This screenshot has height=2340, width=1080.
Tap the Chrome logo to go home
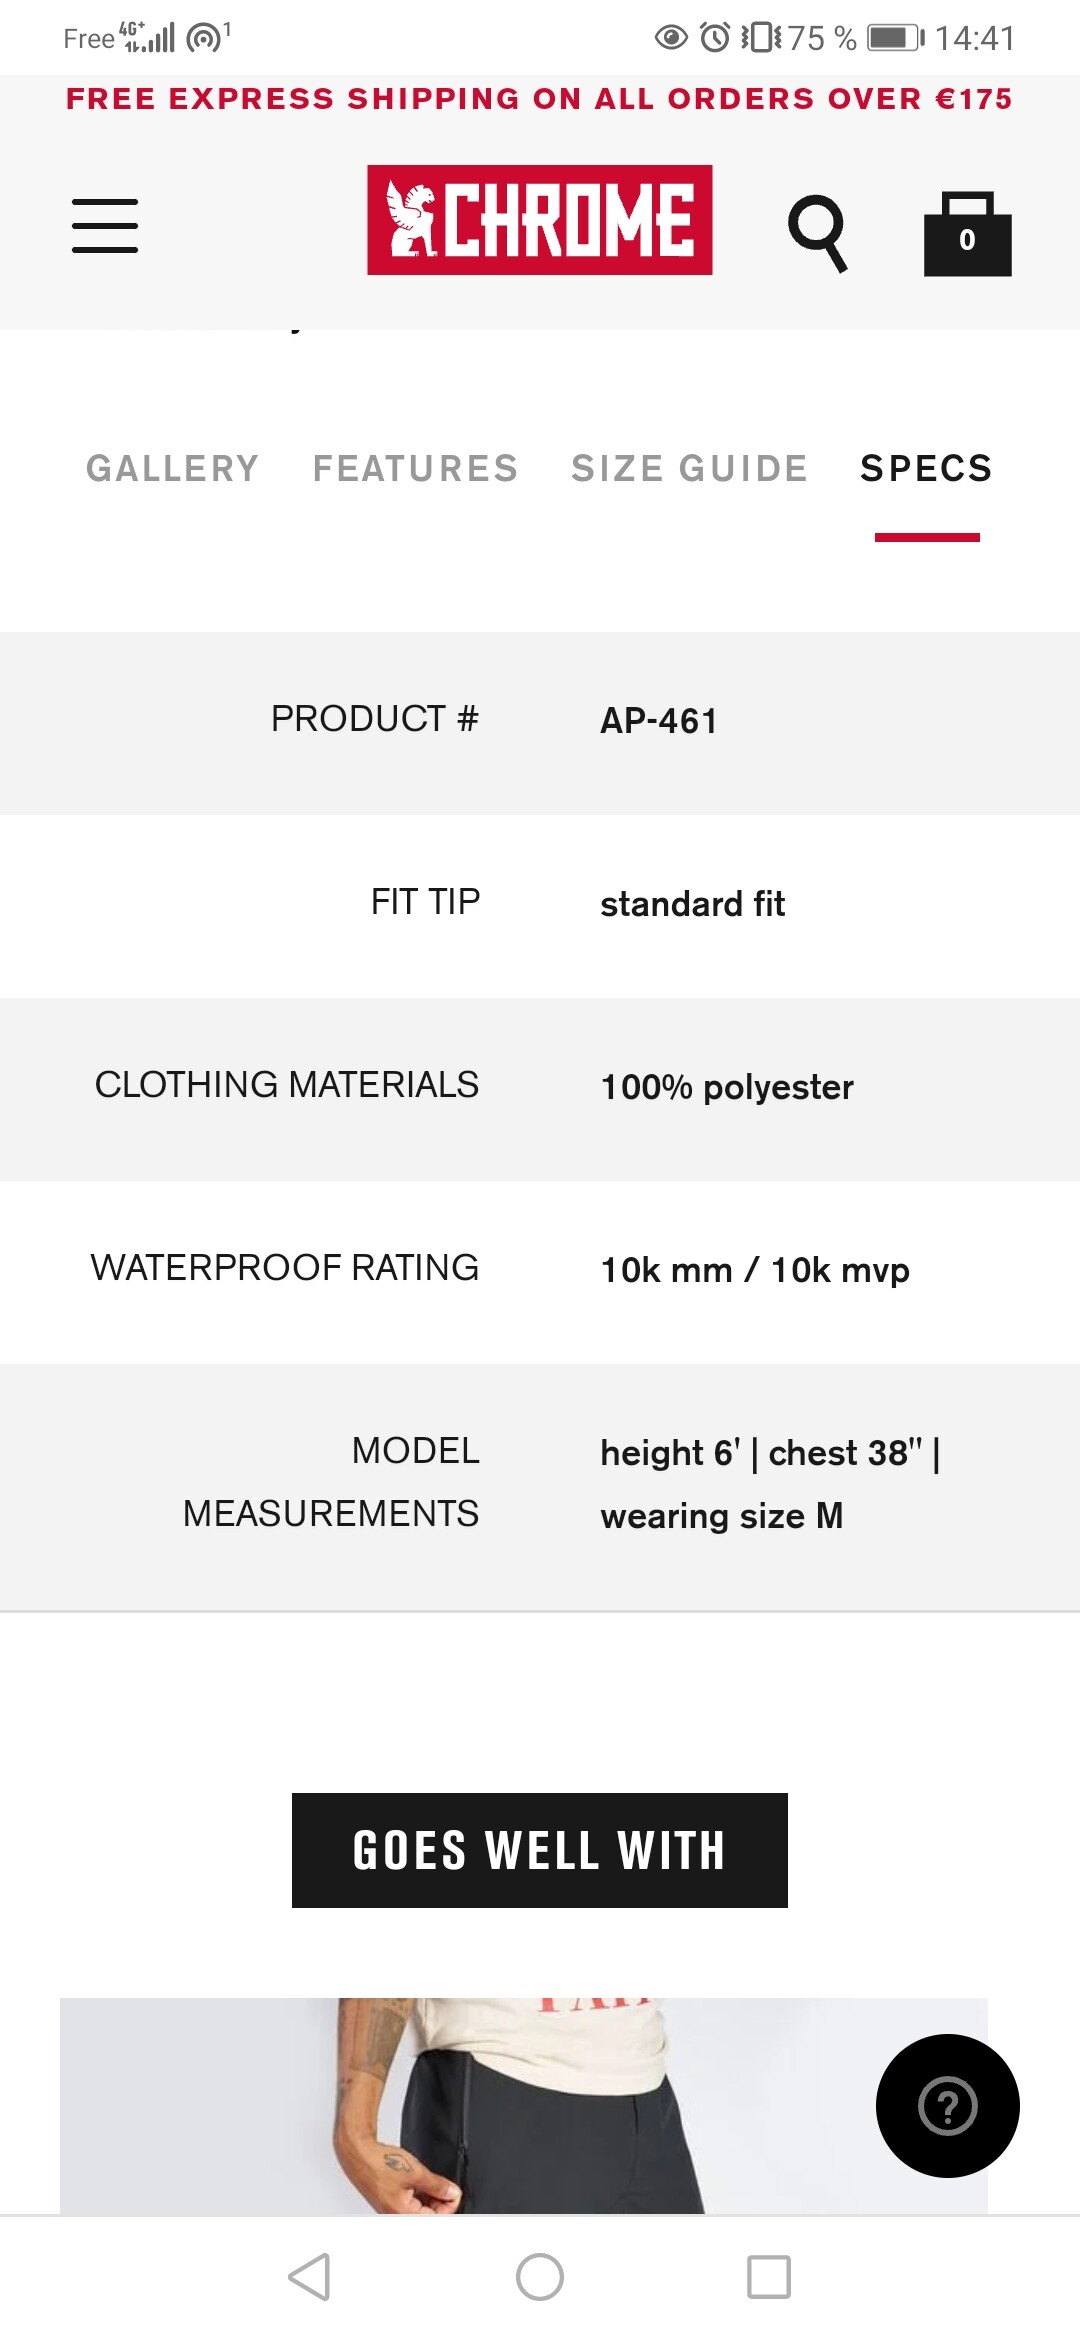[x=539, y=220]
